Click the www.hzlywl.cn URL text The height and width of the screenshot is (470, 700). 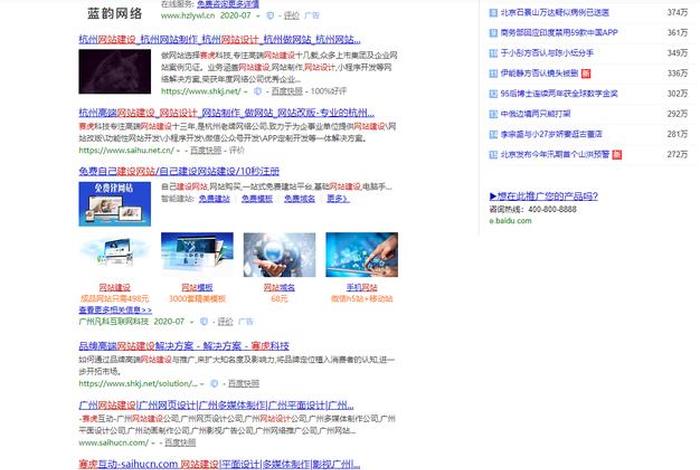[188, 16]
